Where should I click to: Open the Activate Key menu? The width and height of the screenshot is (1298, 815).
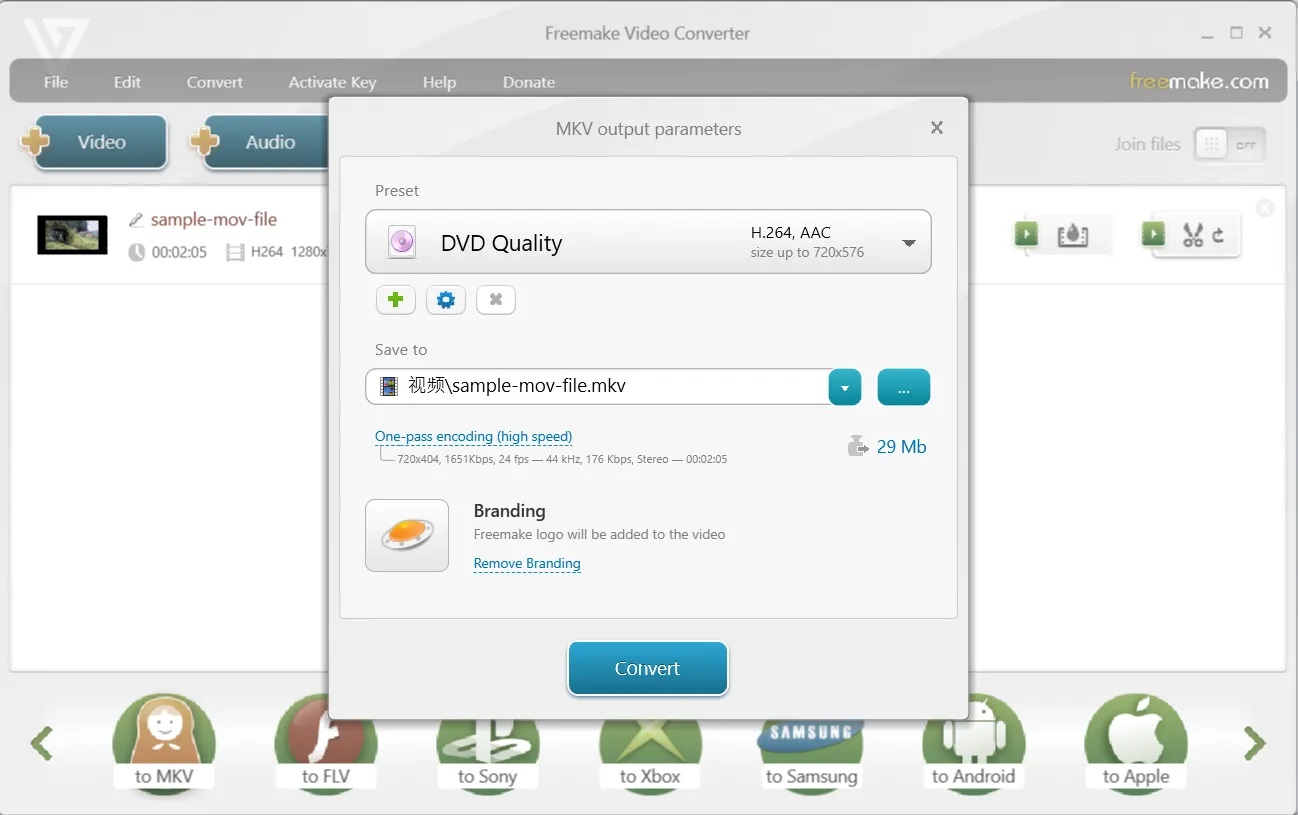point(332,82)
